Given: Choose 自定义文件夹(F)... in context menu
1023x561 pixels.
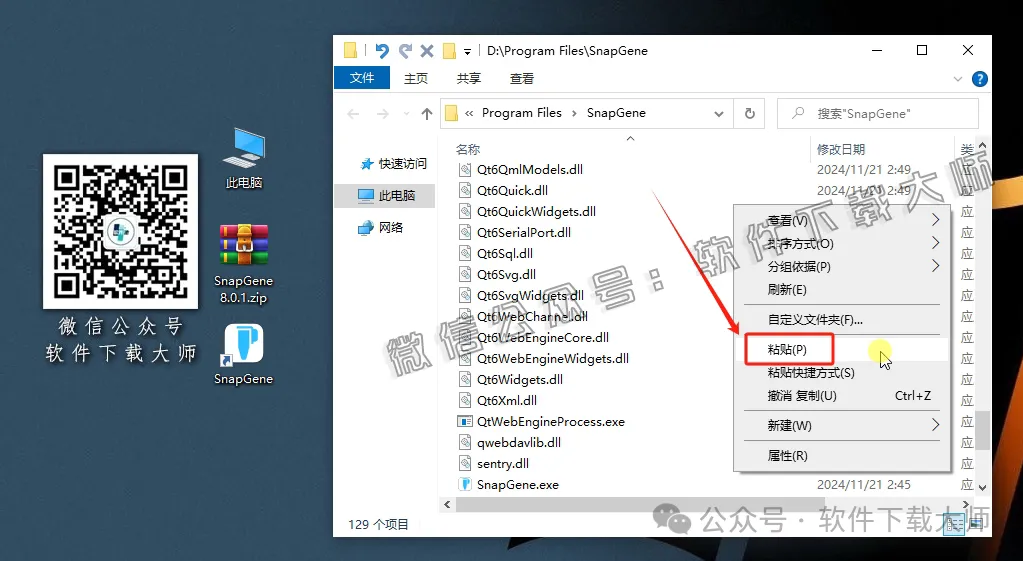Looking at the screenshot, I should point(842,320).
